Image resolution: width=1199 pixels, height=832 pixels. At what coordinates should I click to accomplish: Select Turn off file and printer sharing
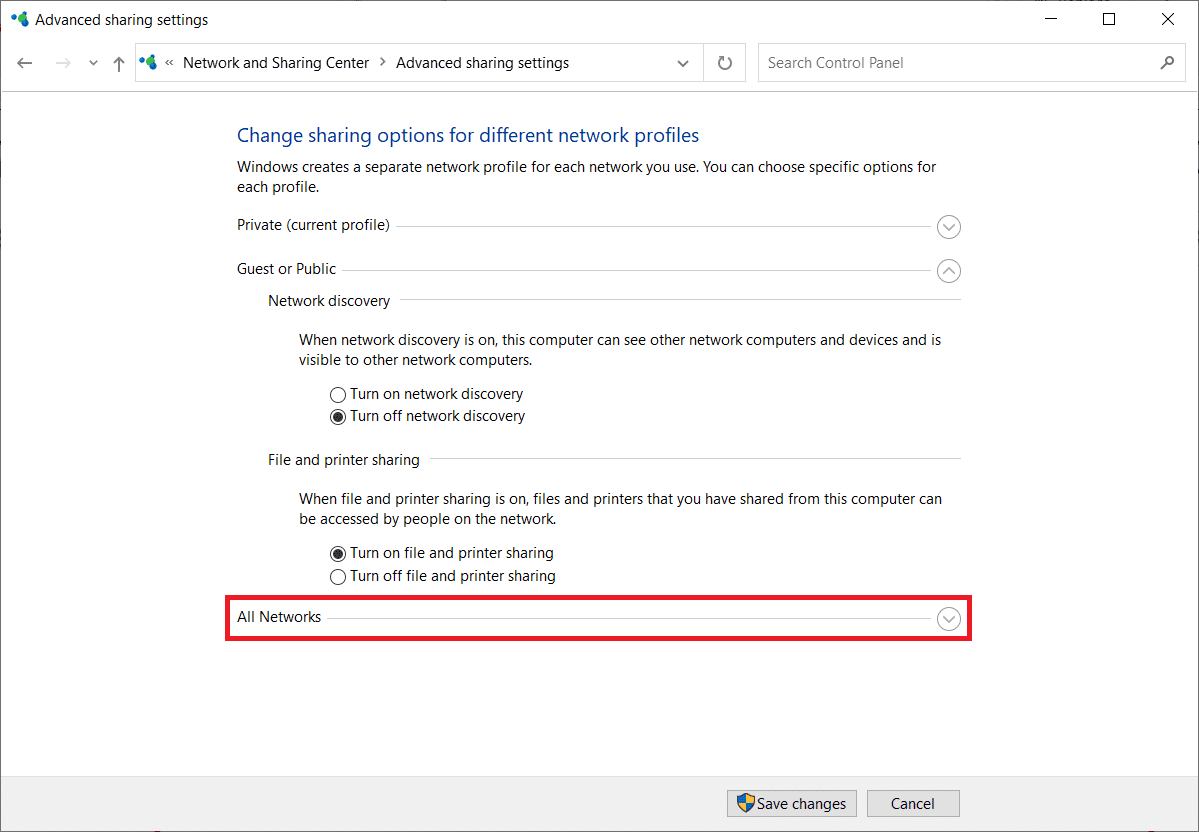[x=338, y=576]
